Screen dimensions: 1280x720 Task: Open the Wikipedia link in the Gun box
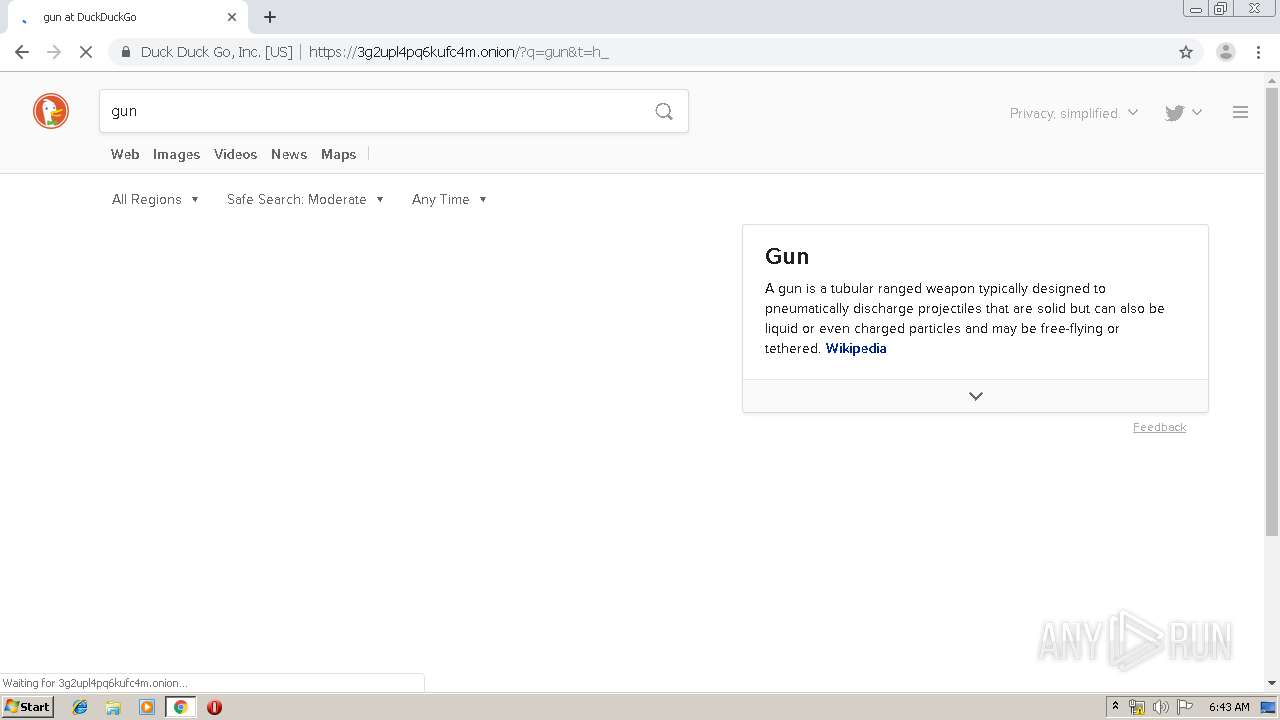856,348
